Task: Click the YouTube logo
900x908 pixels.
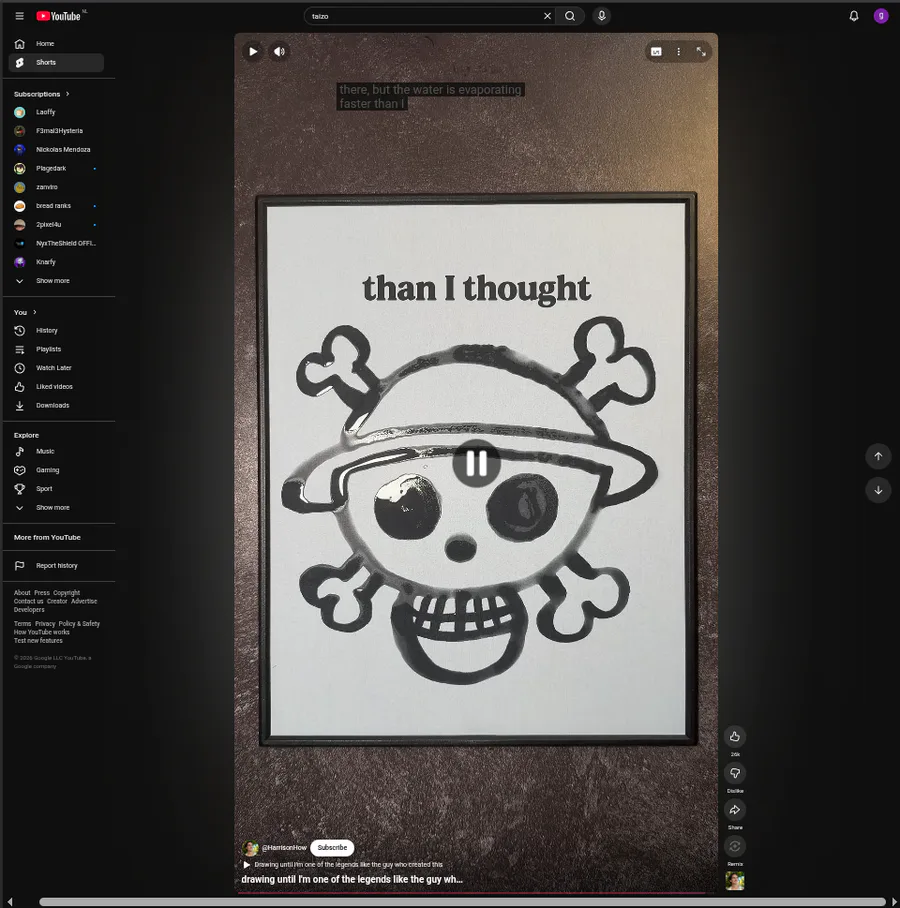Action: click(x=58, y=16)
